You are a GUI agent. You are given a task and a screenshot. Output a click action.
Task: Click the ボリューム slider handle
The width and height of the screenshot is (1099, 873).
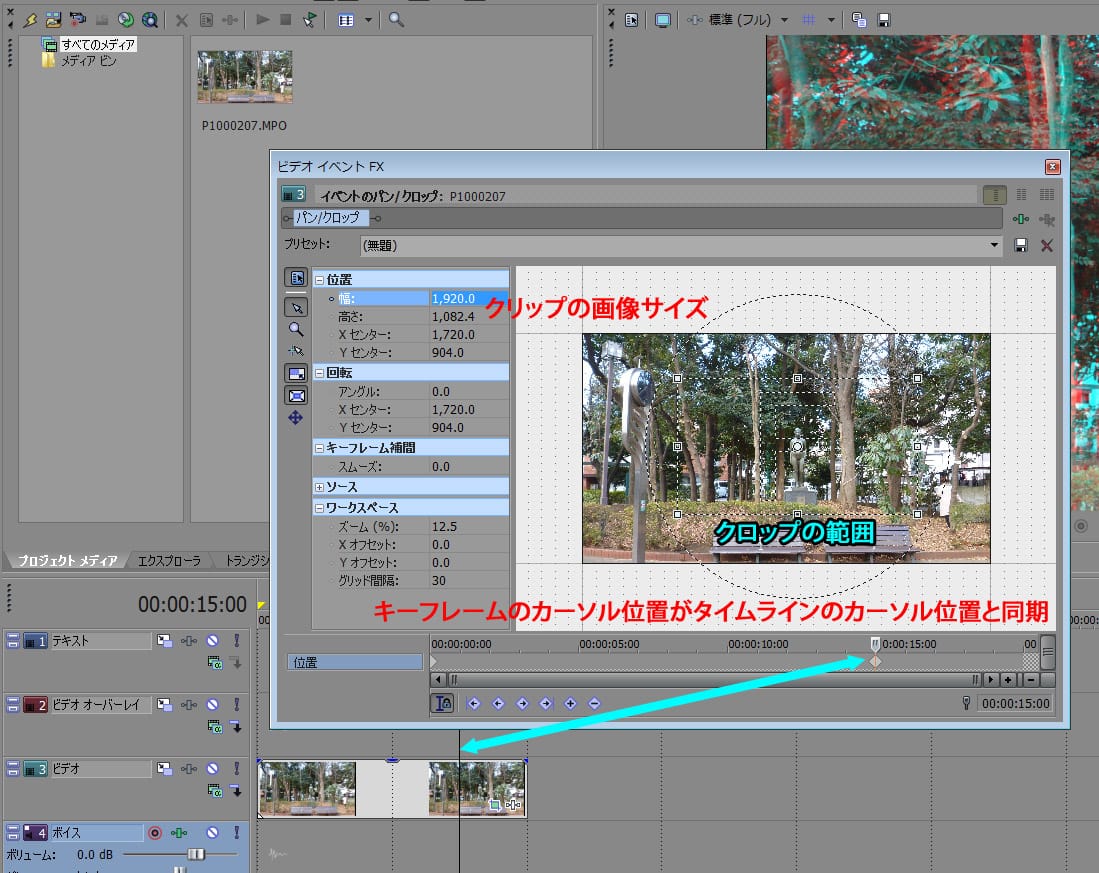pos(197,854)
